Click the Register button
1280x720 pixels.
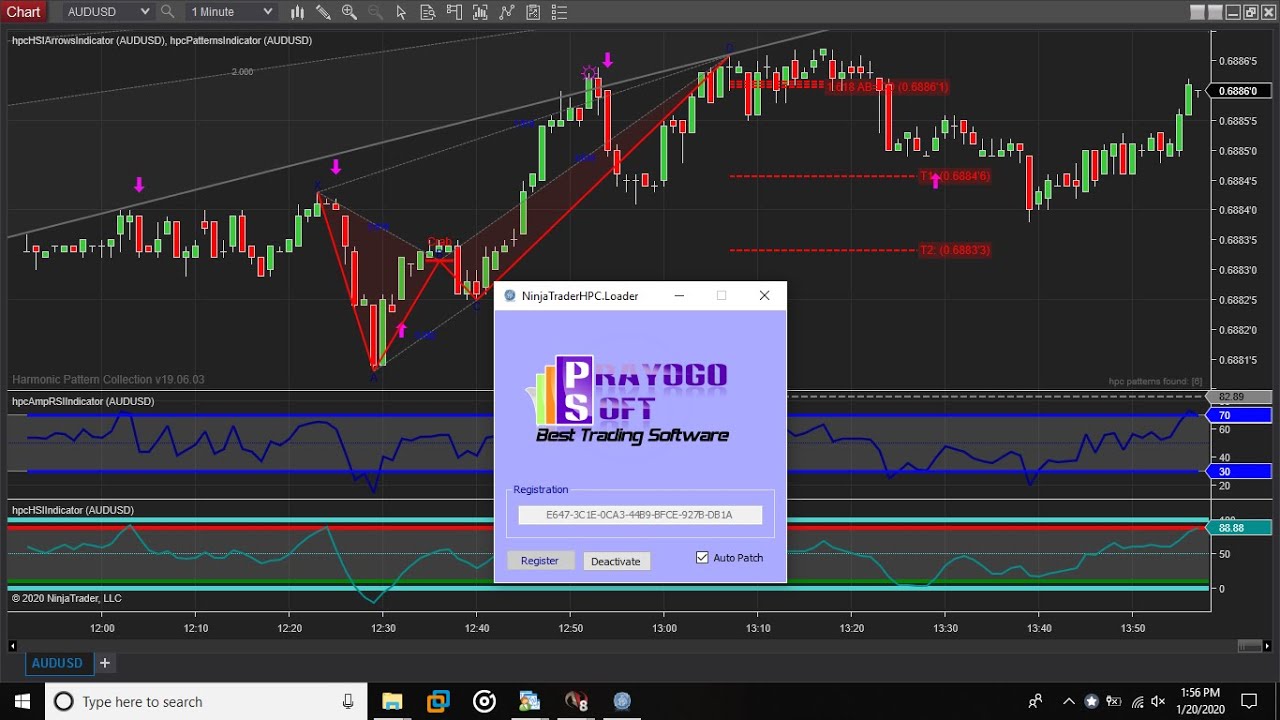(x=540, y=561)
